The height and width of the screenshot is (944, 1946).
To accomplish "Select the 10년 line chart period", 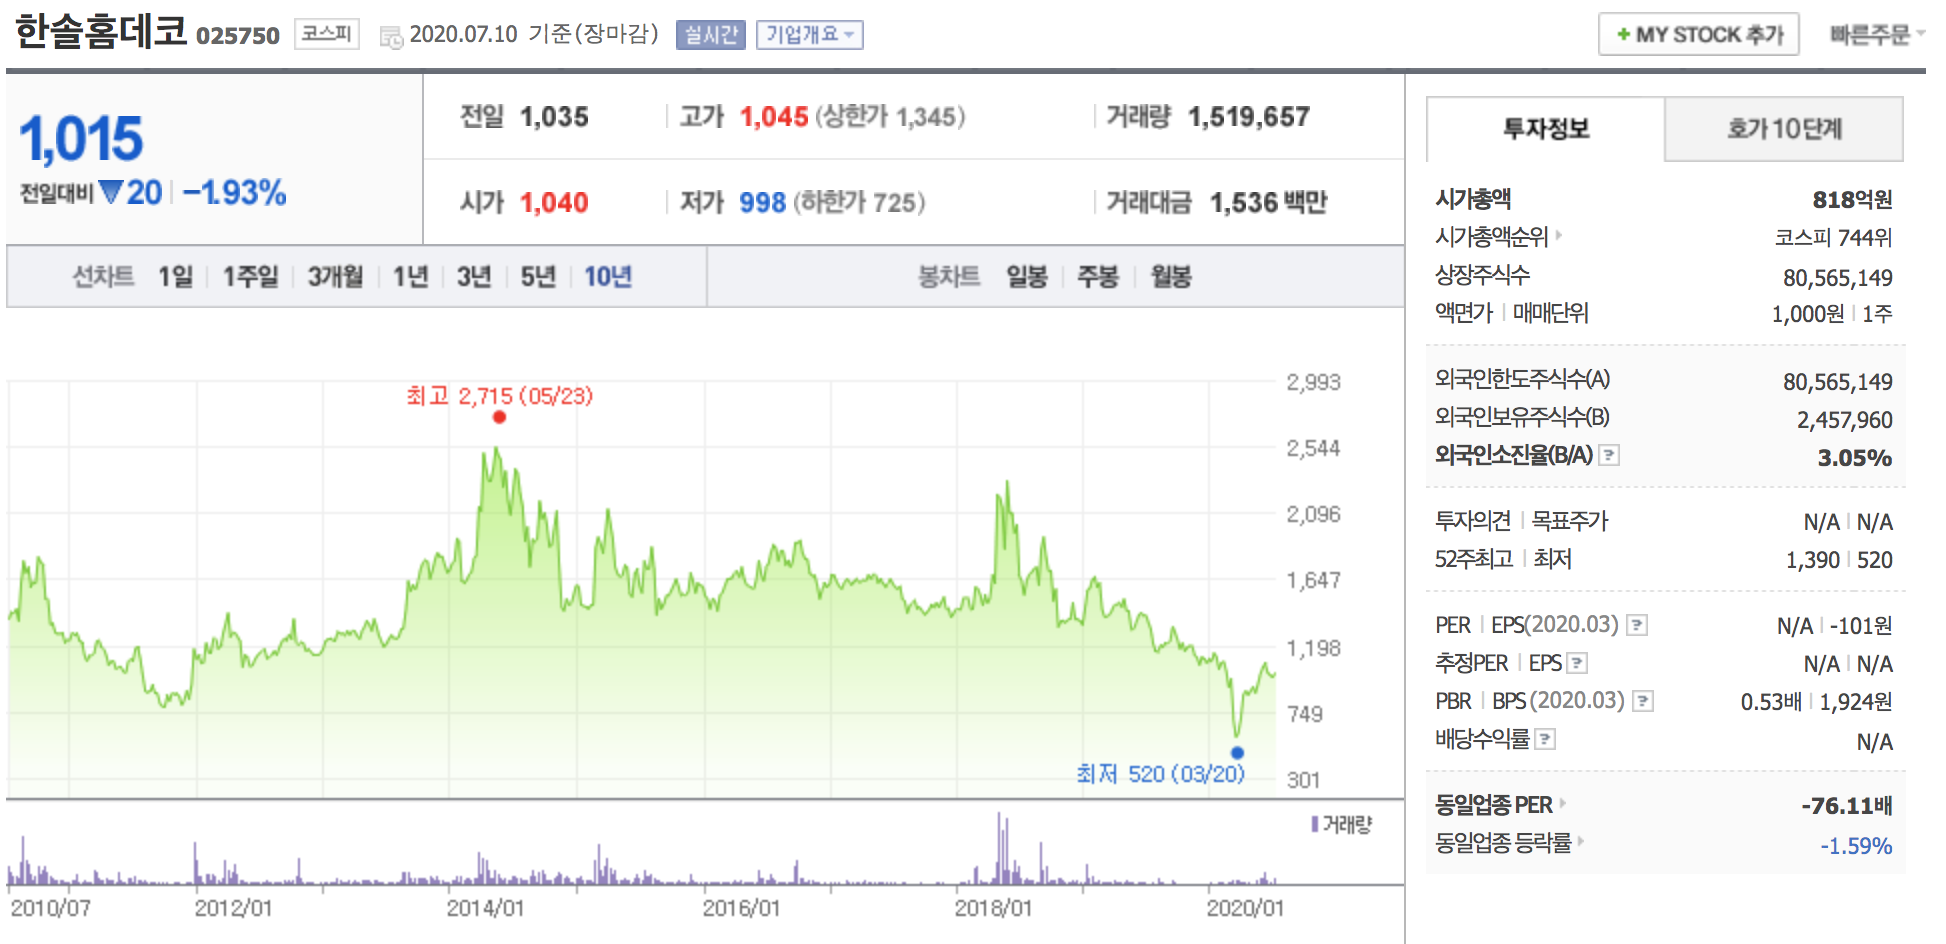I will 608,276.
